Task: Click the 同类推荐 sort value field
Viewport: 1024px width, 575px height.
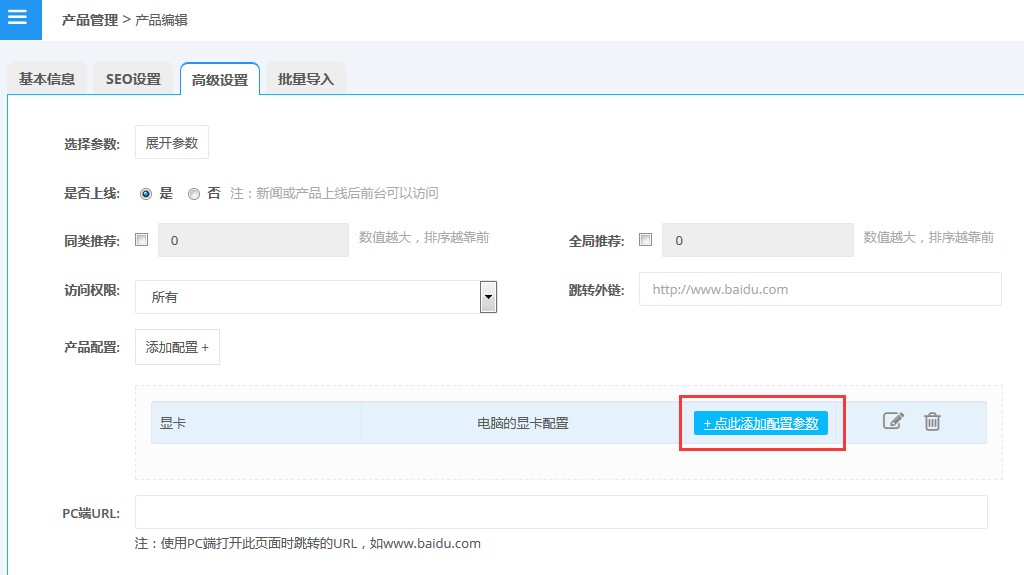Action: (x=253, y=240)
